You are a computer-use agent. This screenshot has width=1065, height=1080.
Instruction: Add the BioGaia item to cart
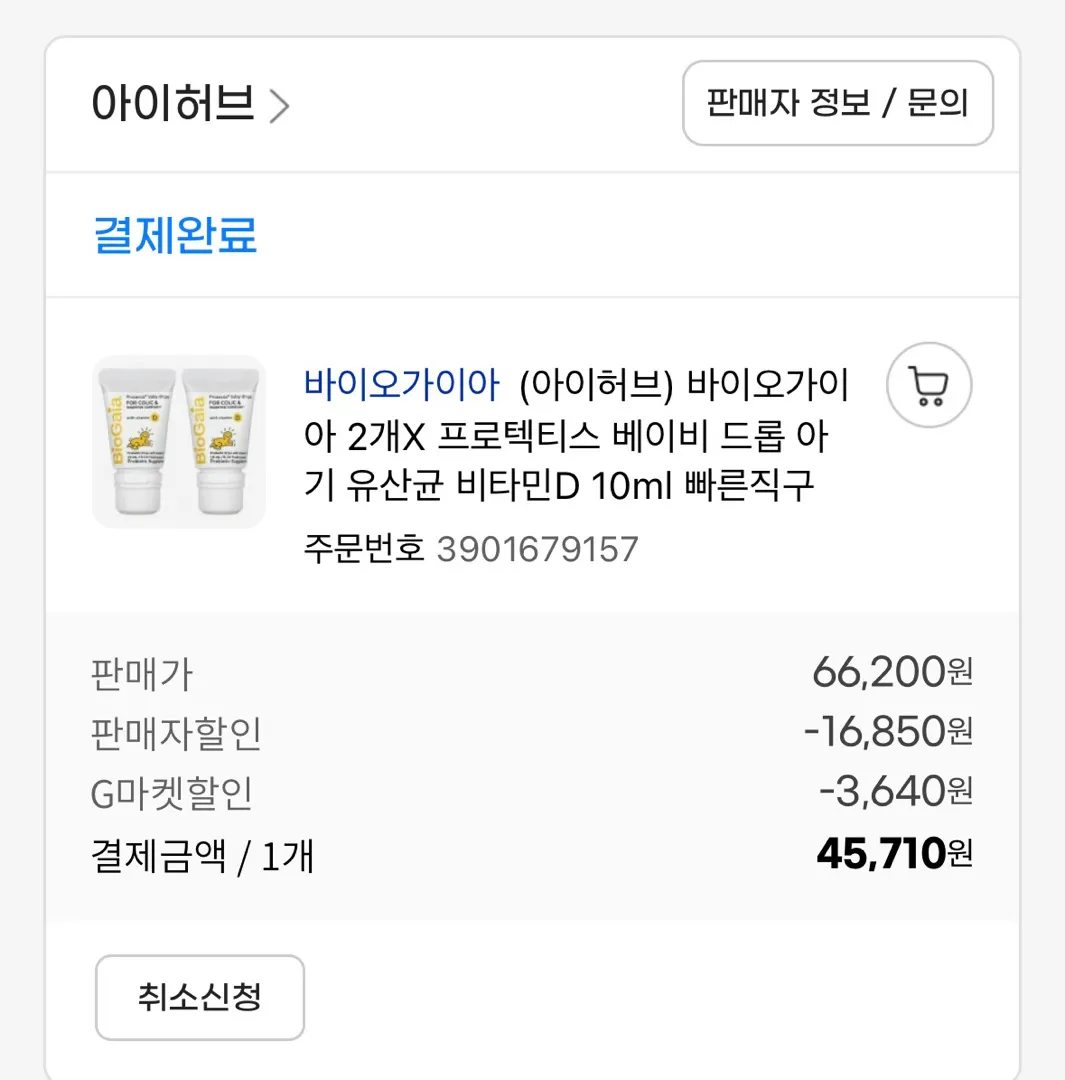929,385
